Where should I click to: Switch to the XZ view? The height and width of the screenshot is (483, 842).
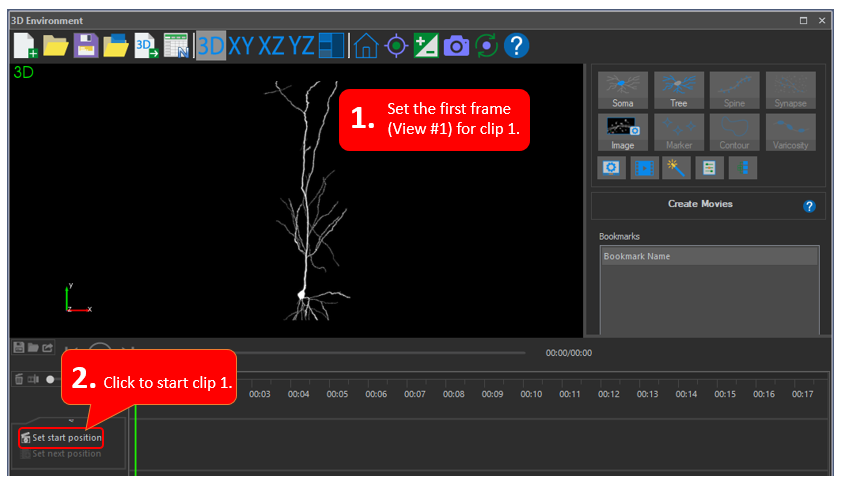(271, 45)
